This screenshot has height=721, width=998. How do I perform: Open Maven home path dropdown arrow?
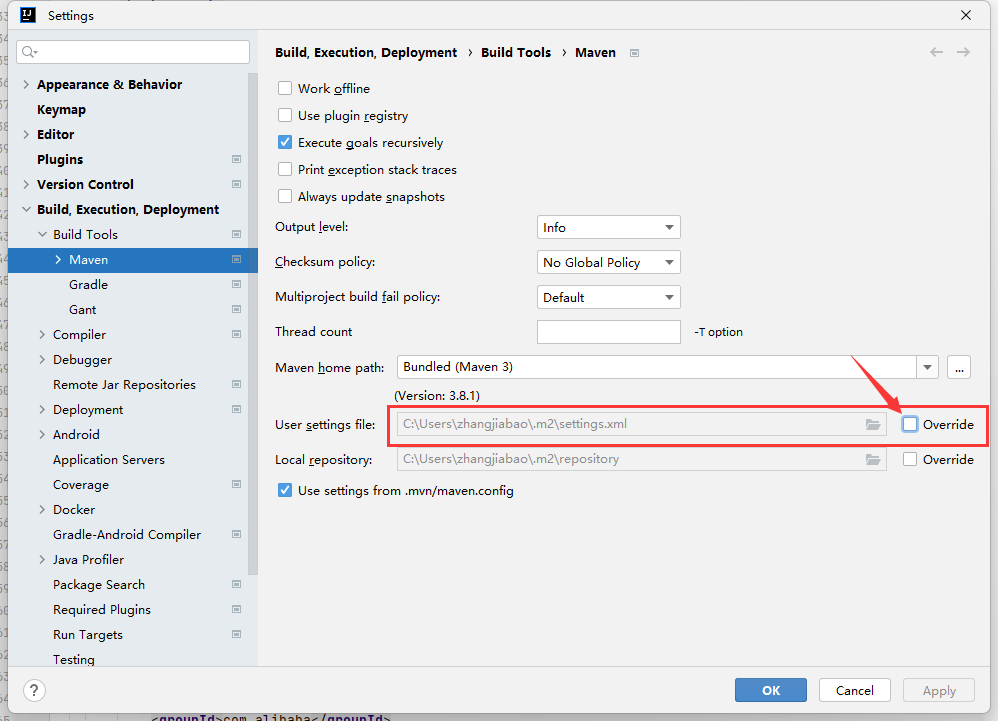click(x=927, y=367)
